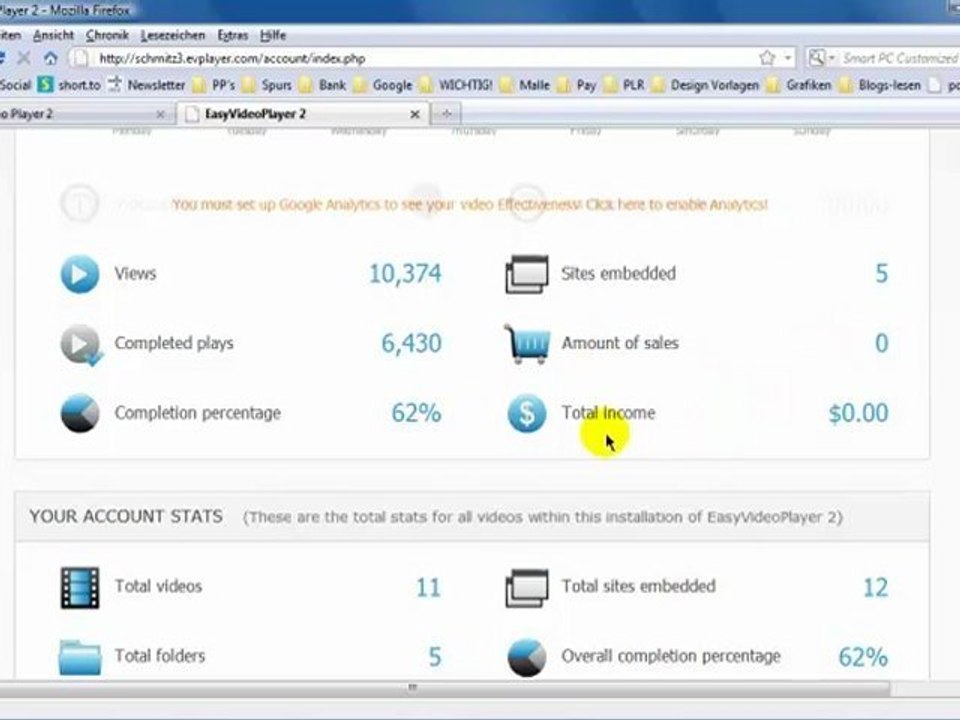Click the Amount of sales cart icon
960x720 pixels.
click(527, 344)
